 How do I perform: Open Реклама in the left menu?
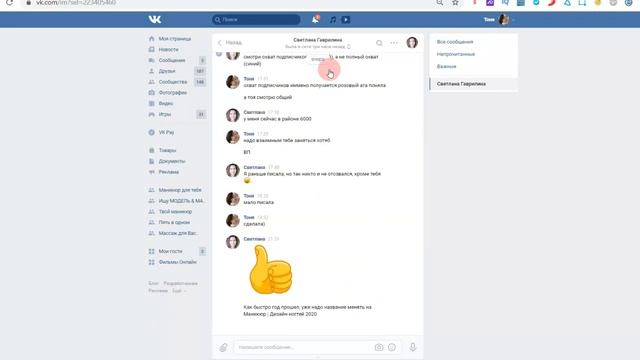169,172
